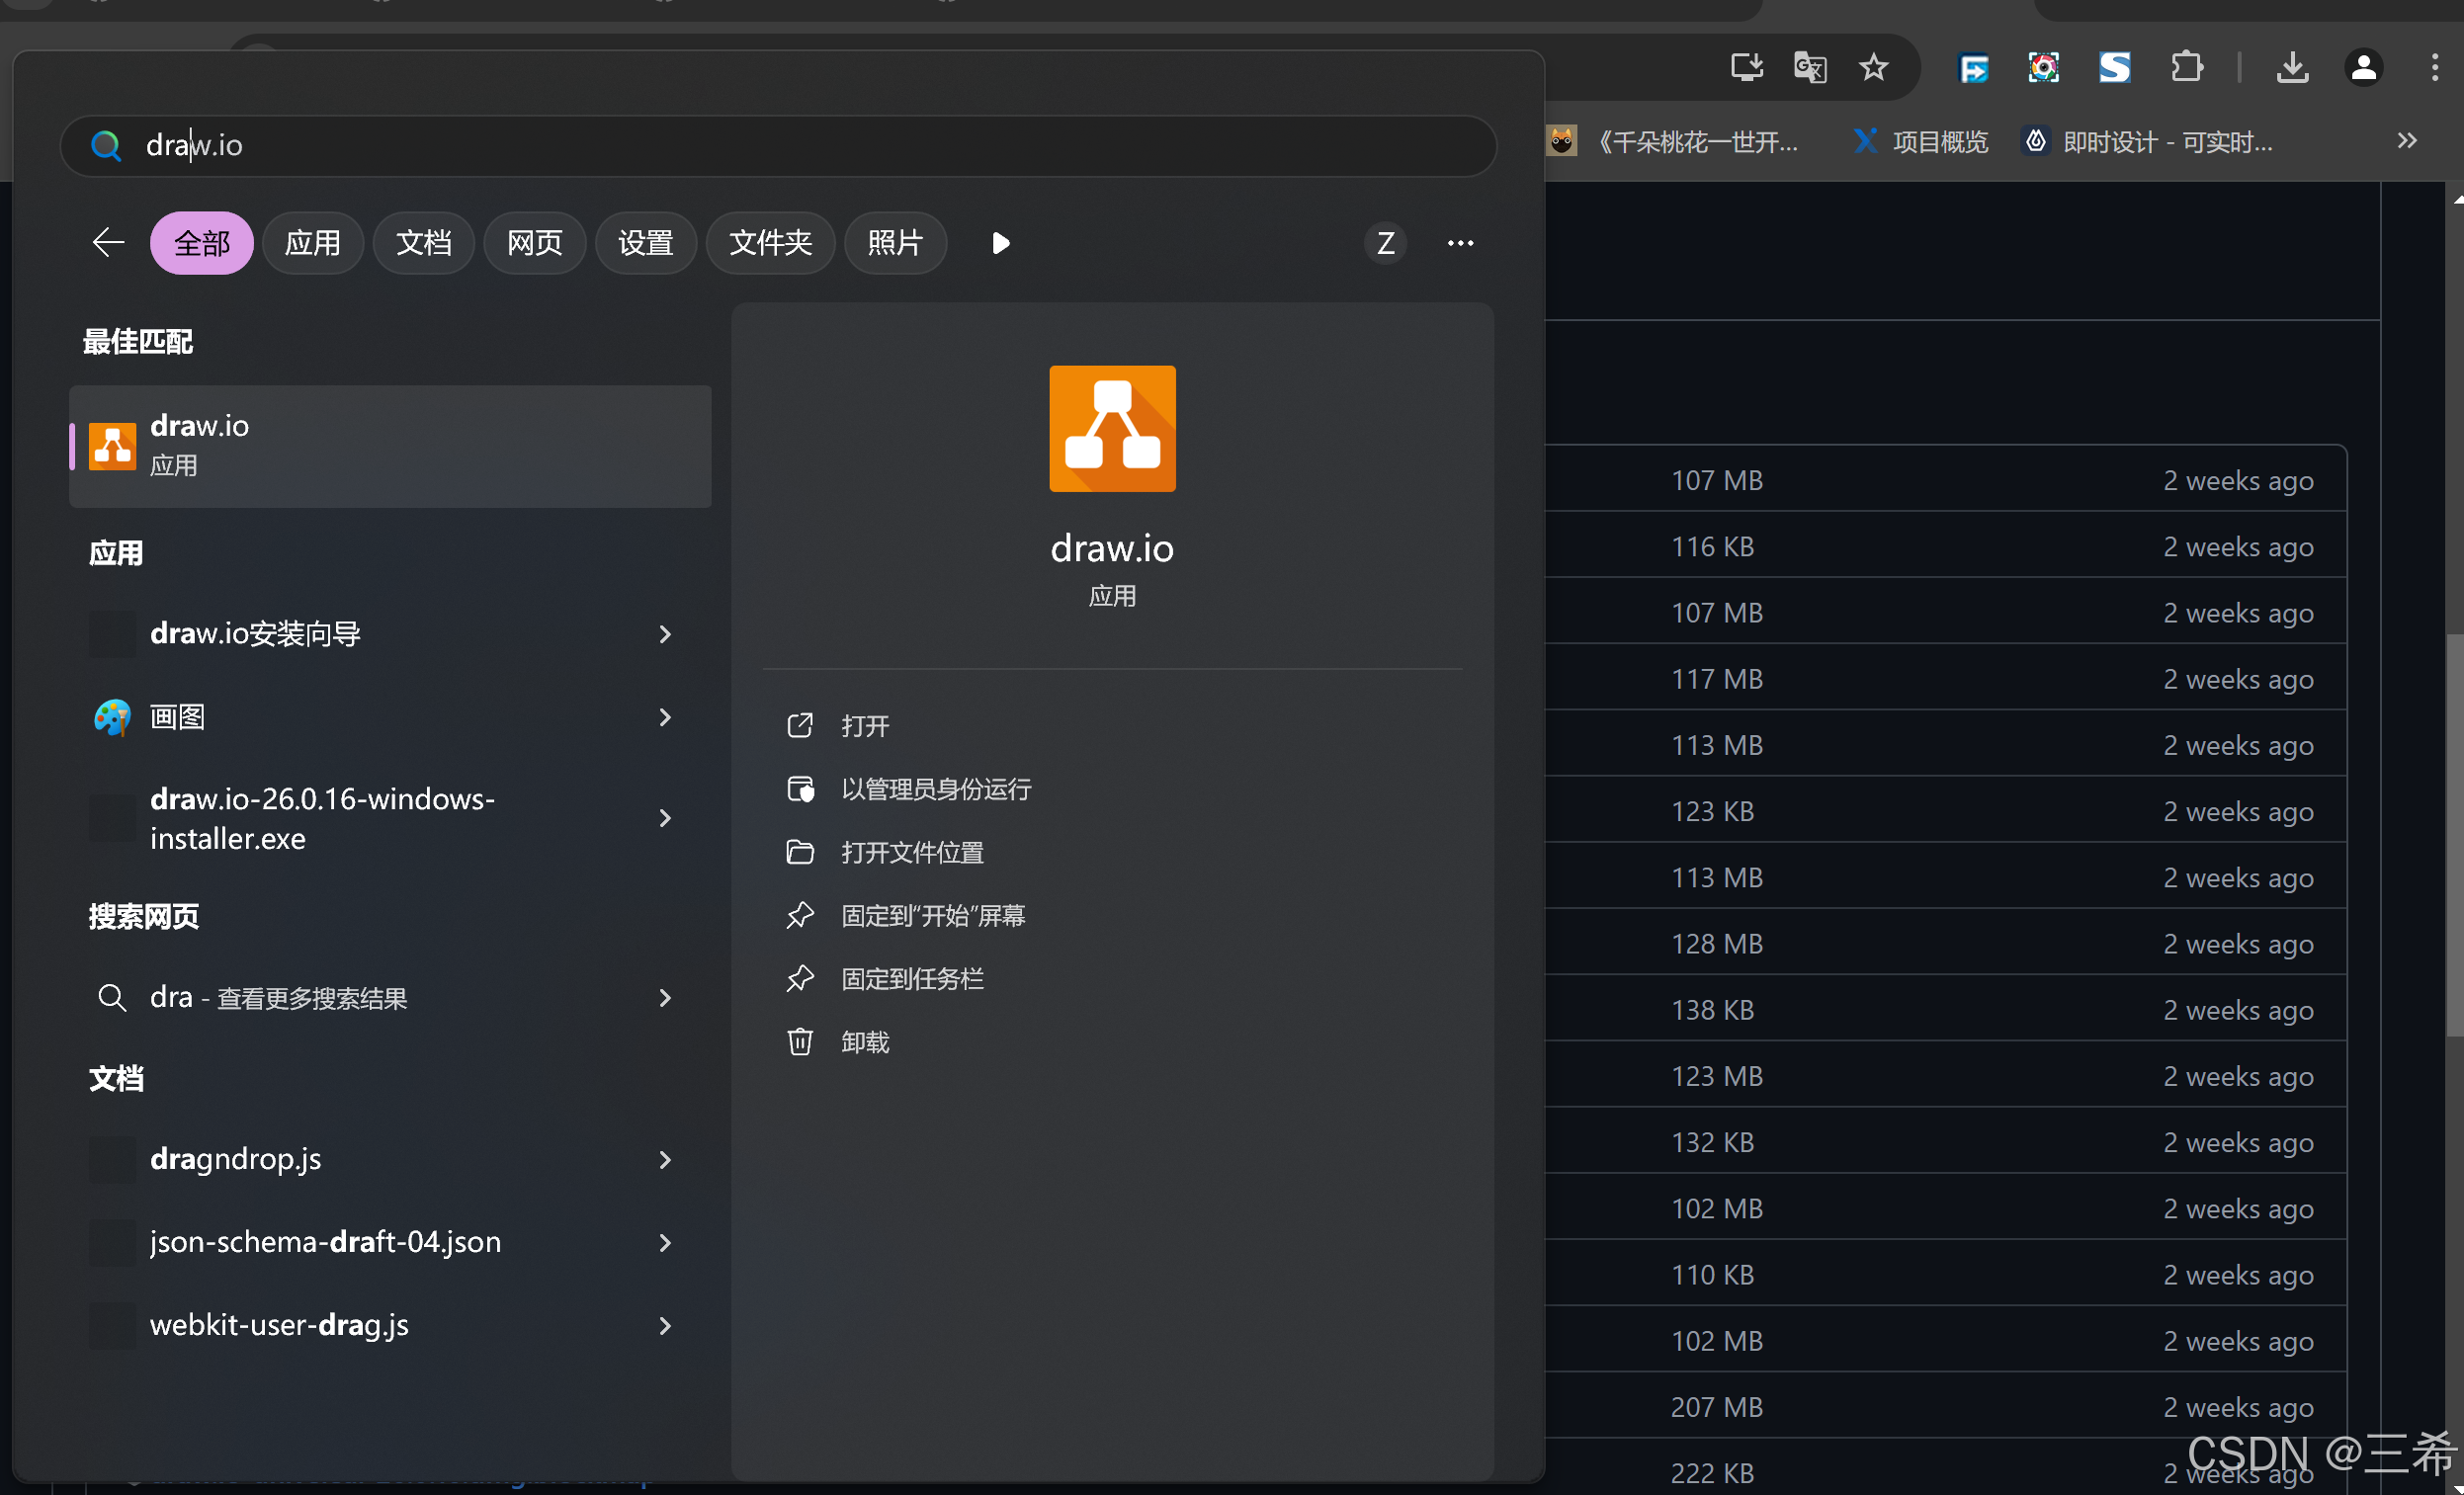Run draw.io as administrator via 以管理员身份运行
The image size is (2464, 1495).
pos(936,789)
